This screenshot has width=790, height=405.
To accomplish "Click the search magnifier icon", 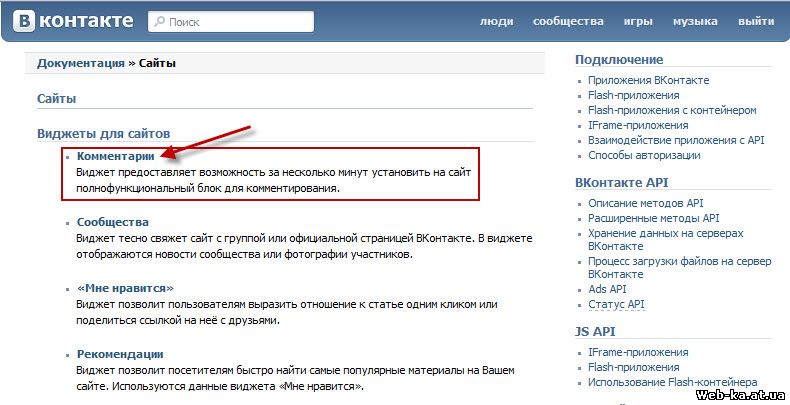I will (x=160, y=22).
